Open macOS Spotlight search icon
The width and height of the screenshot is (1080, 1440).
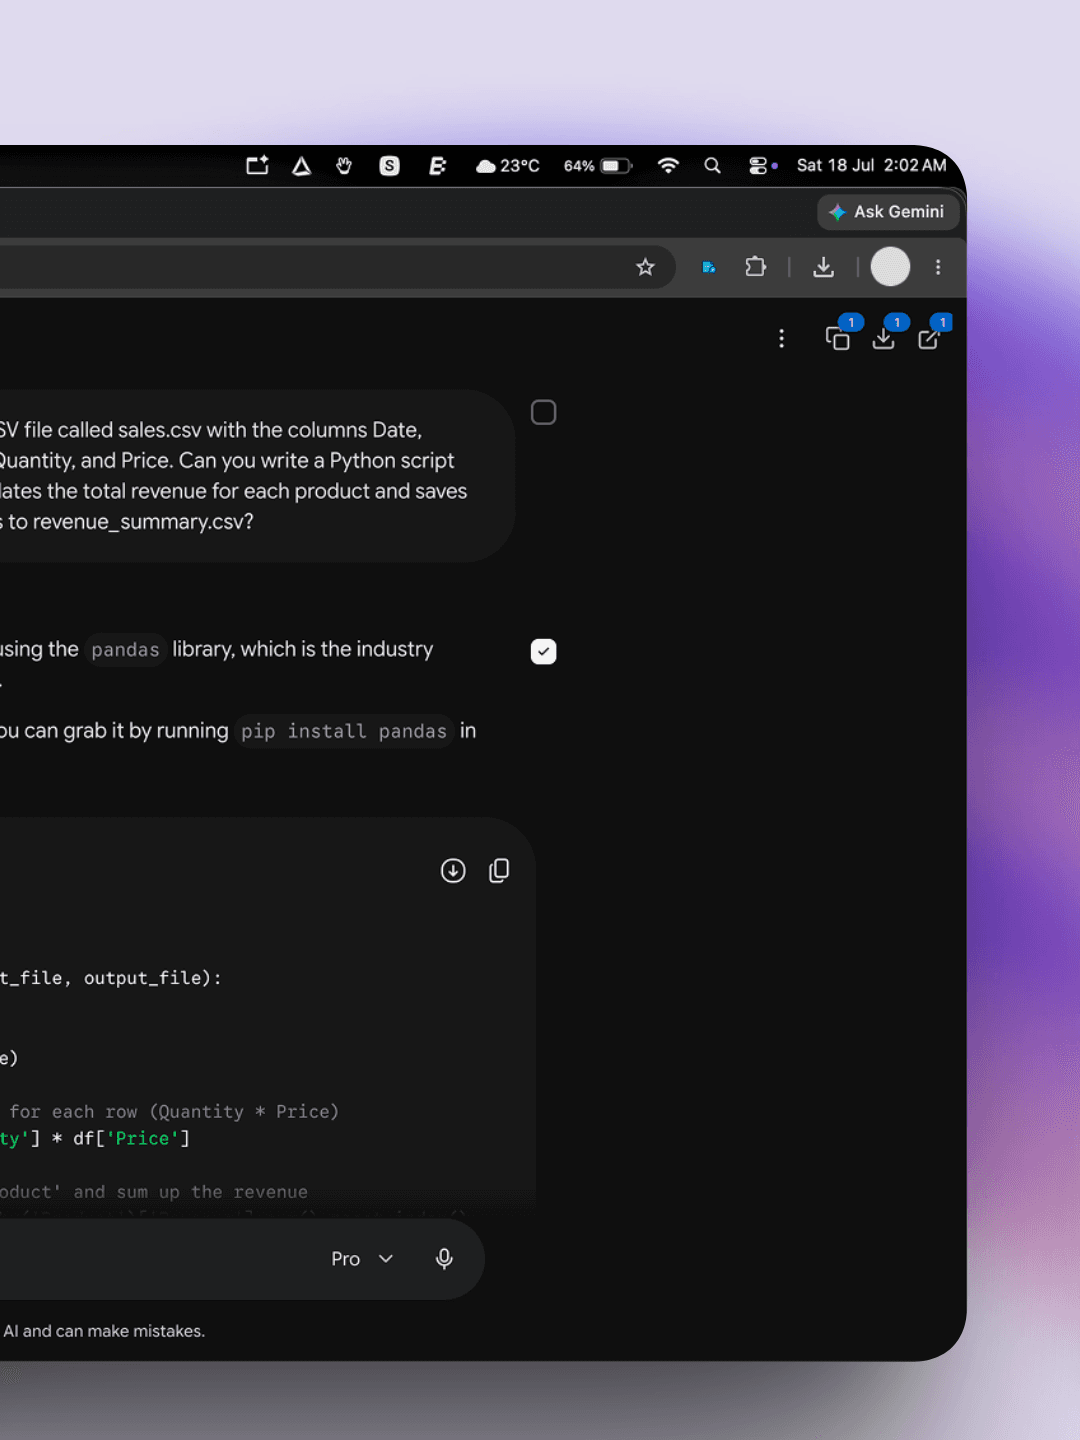[712, 166]
